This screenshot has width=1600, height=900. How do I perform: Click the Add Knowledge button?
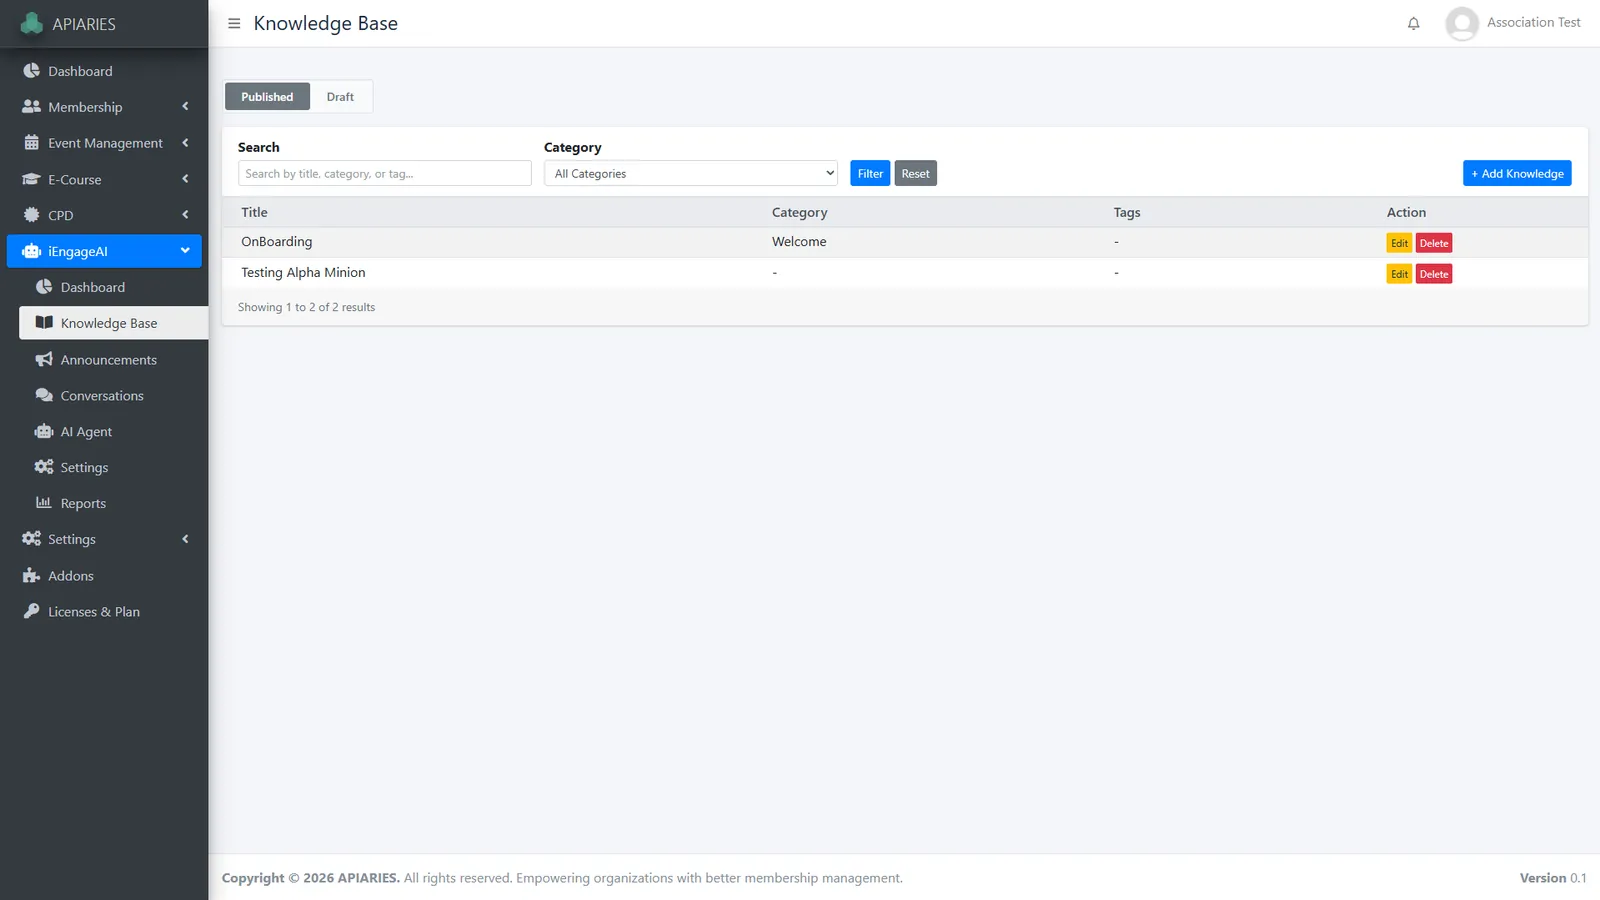click(x=1517, y=173)
